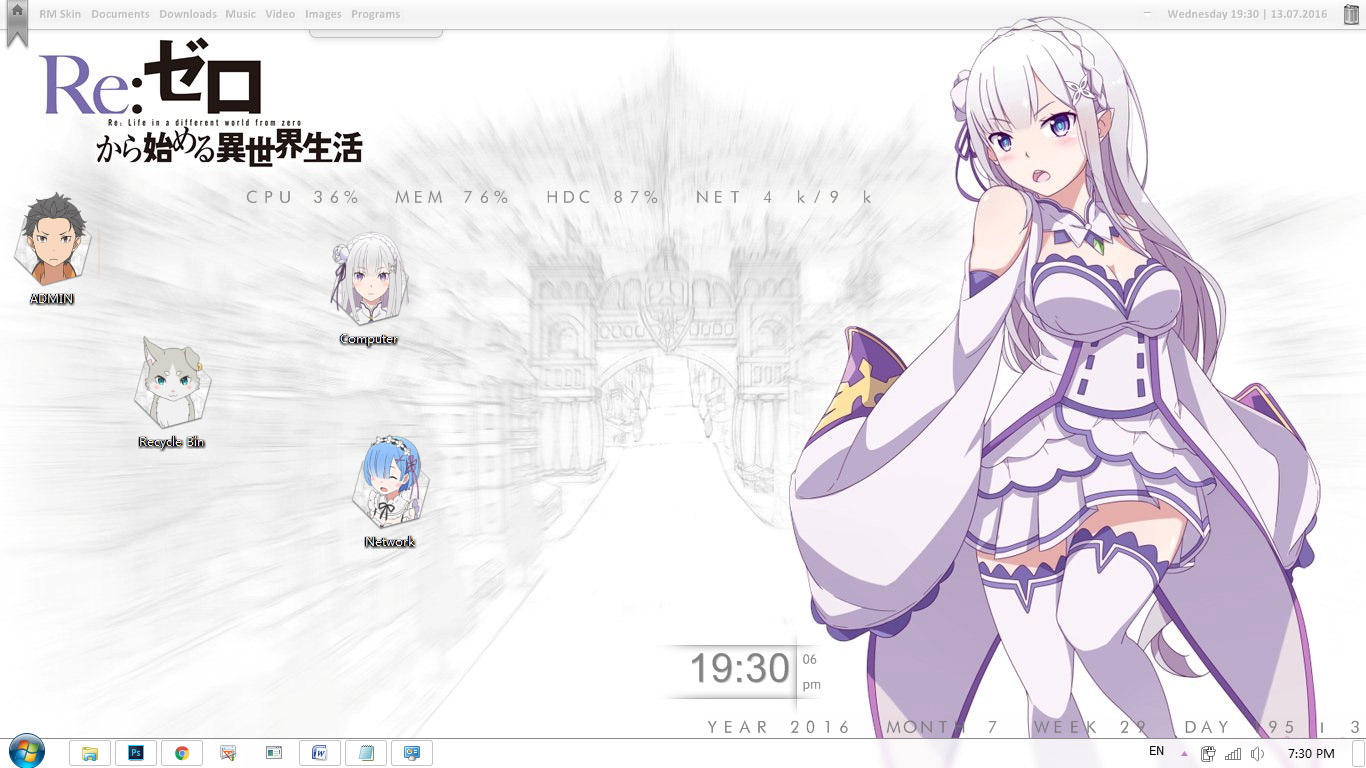Open Microsoft Word from the taskbar
Image resolution: width=1366 pixels, height=768 pixels.
(320, 752)
